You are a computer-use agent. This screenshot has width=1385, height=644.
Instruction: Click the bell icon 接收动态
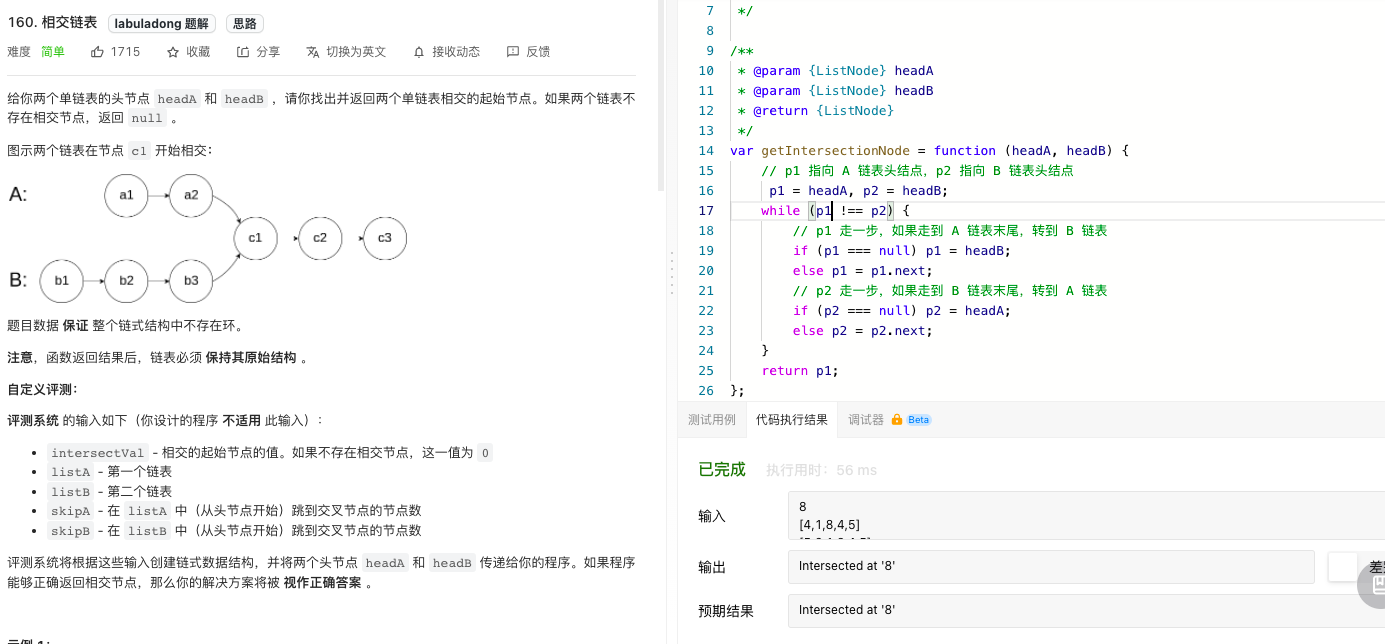pyautogui.click(x=419, y=52)
